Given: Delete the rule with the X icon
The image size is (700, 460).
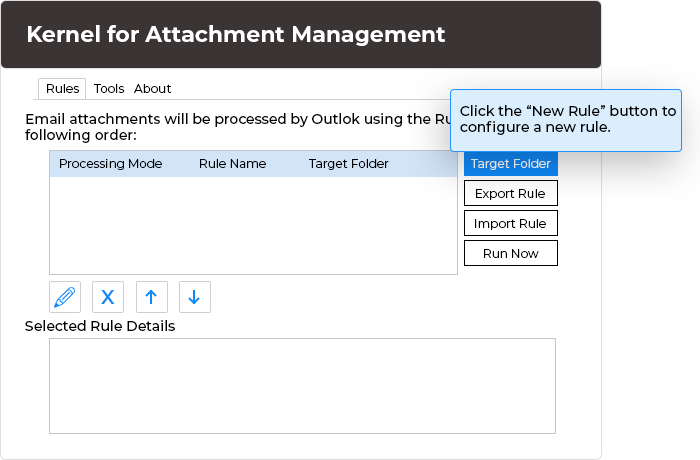Looking at the screenshot, I should (x=108, y=297).
